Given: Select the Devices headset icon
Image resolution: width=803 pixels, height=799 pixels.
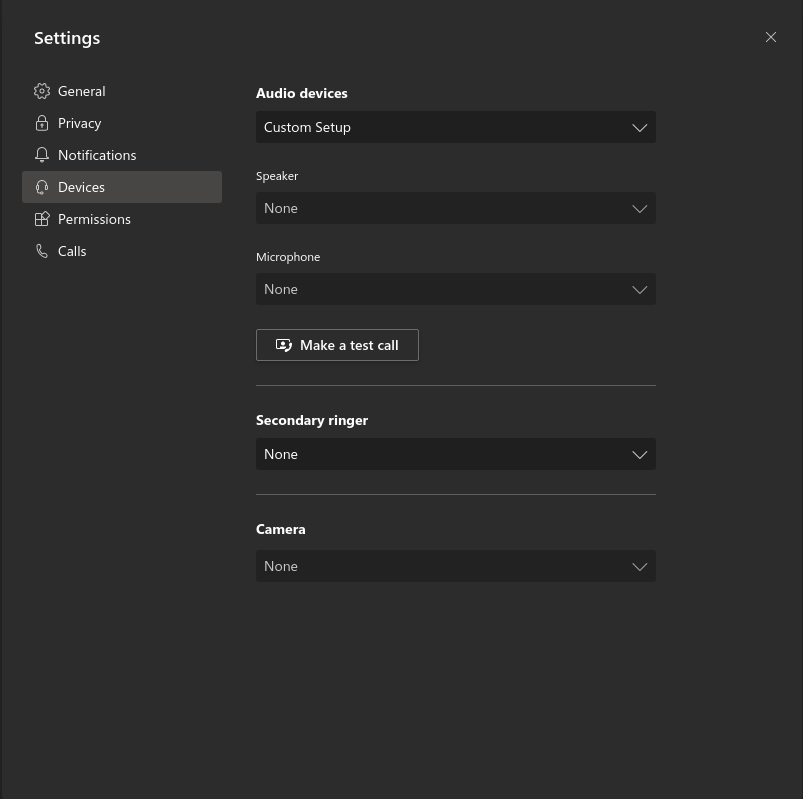Looking at the screenshot, I should coord(42,187).
